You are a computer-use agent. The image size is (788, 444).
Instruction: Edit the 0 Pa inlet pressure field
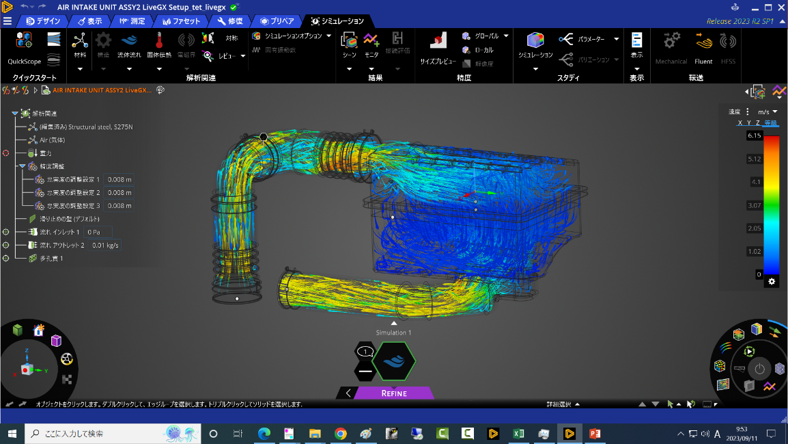[98, 232]
